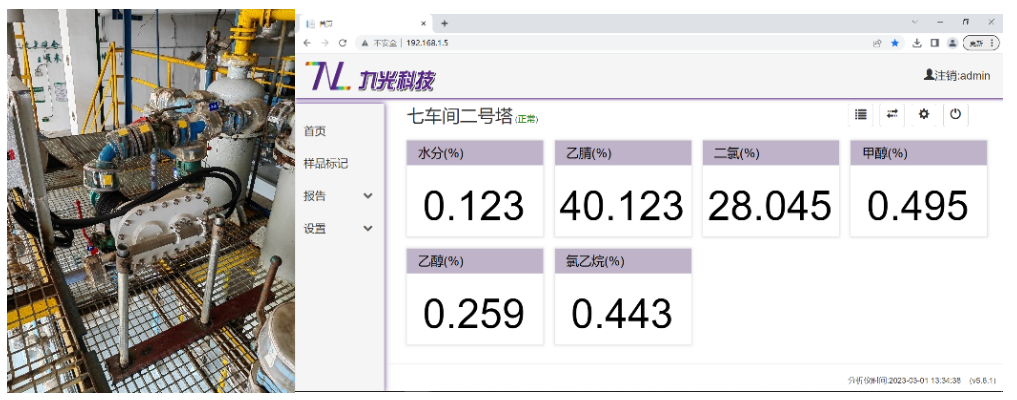The image size is (1017, 400).
Task: Click the 0.123 water value
Action: (473, 206)
